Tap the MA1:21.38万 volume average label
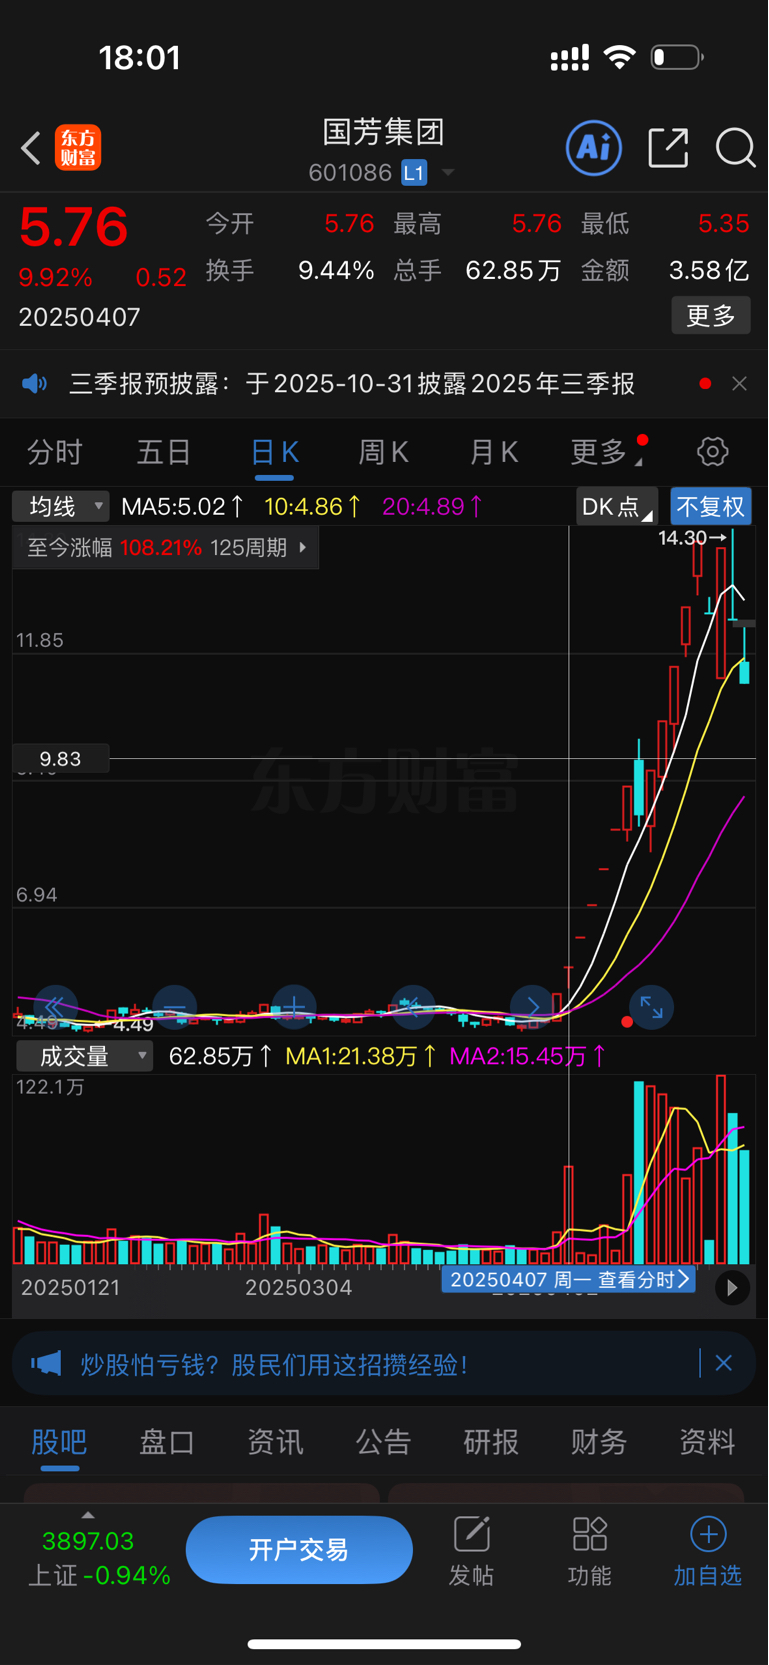The height and width of the screenshot is (1665, 769). click(360, 1056)
